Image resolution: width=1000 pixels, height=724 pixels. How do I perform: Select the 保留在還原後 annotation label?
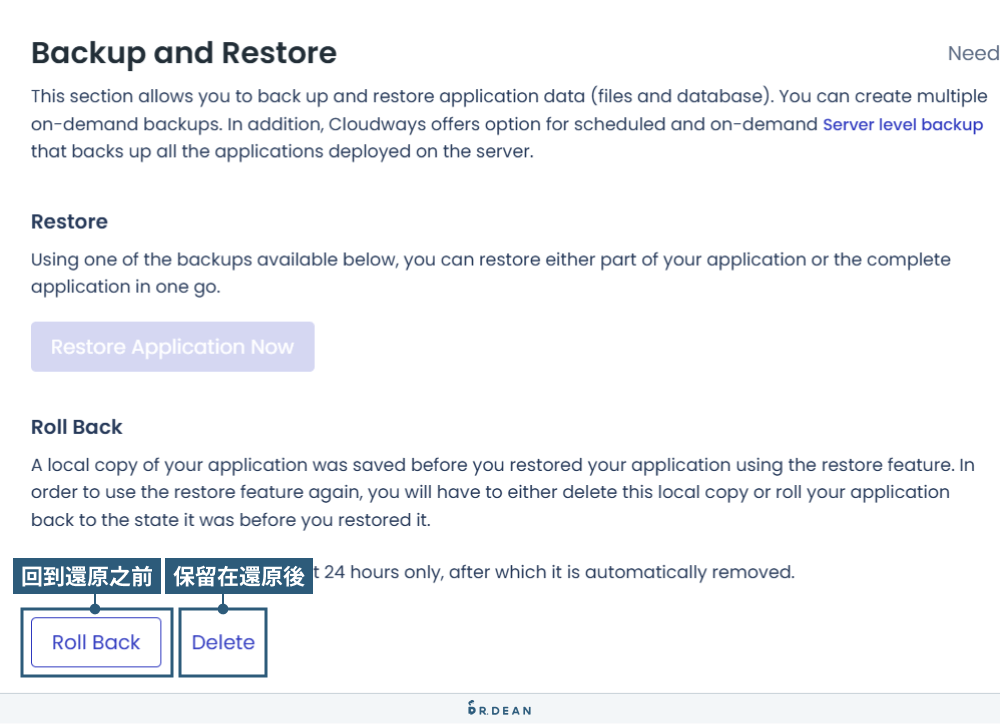(x=241, y=575)
